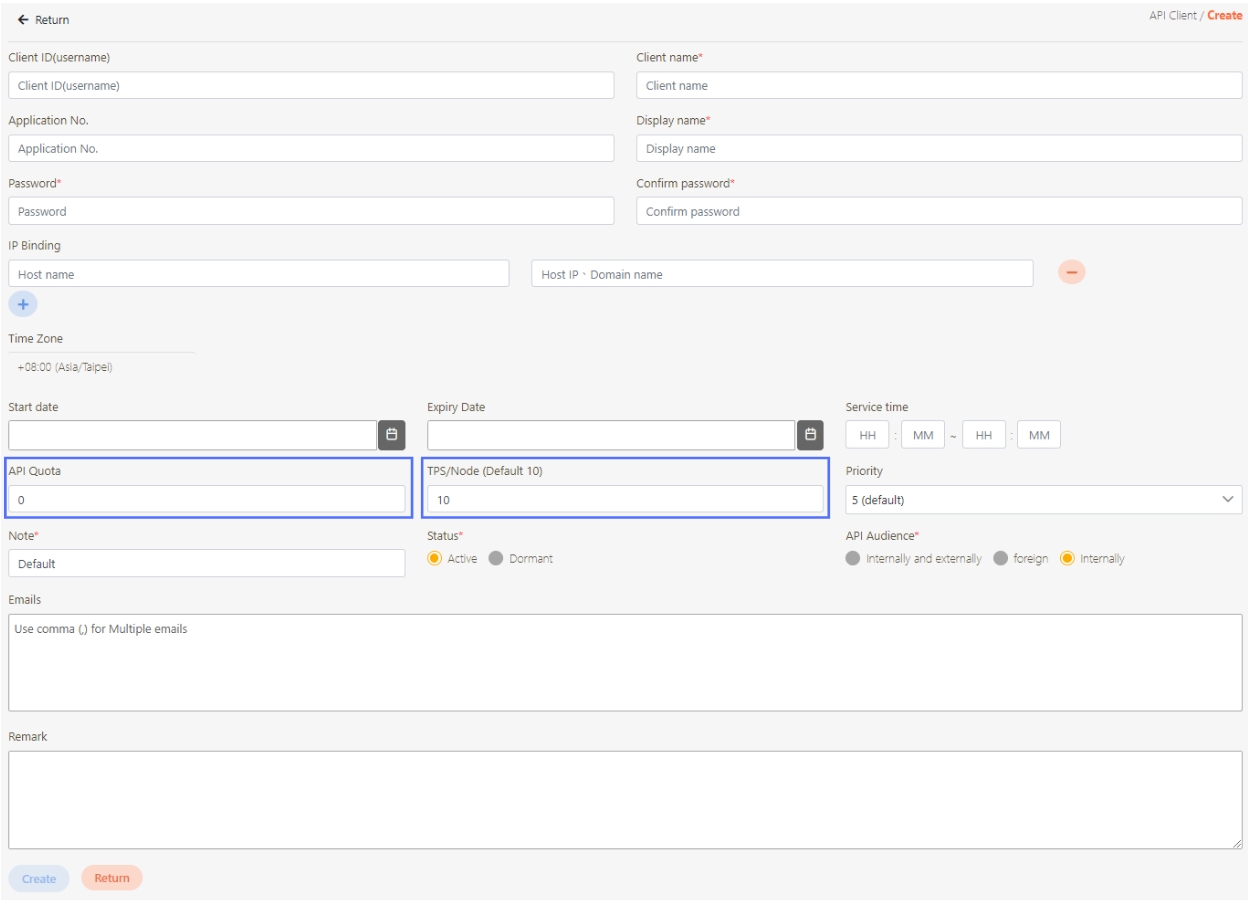
Task: Click the Client name input
Action: [939, 86]
